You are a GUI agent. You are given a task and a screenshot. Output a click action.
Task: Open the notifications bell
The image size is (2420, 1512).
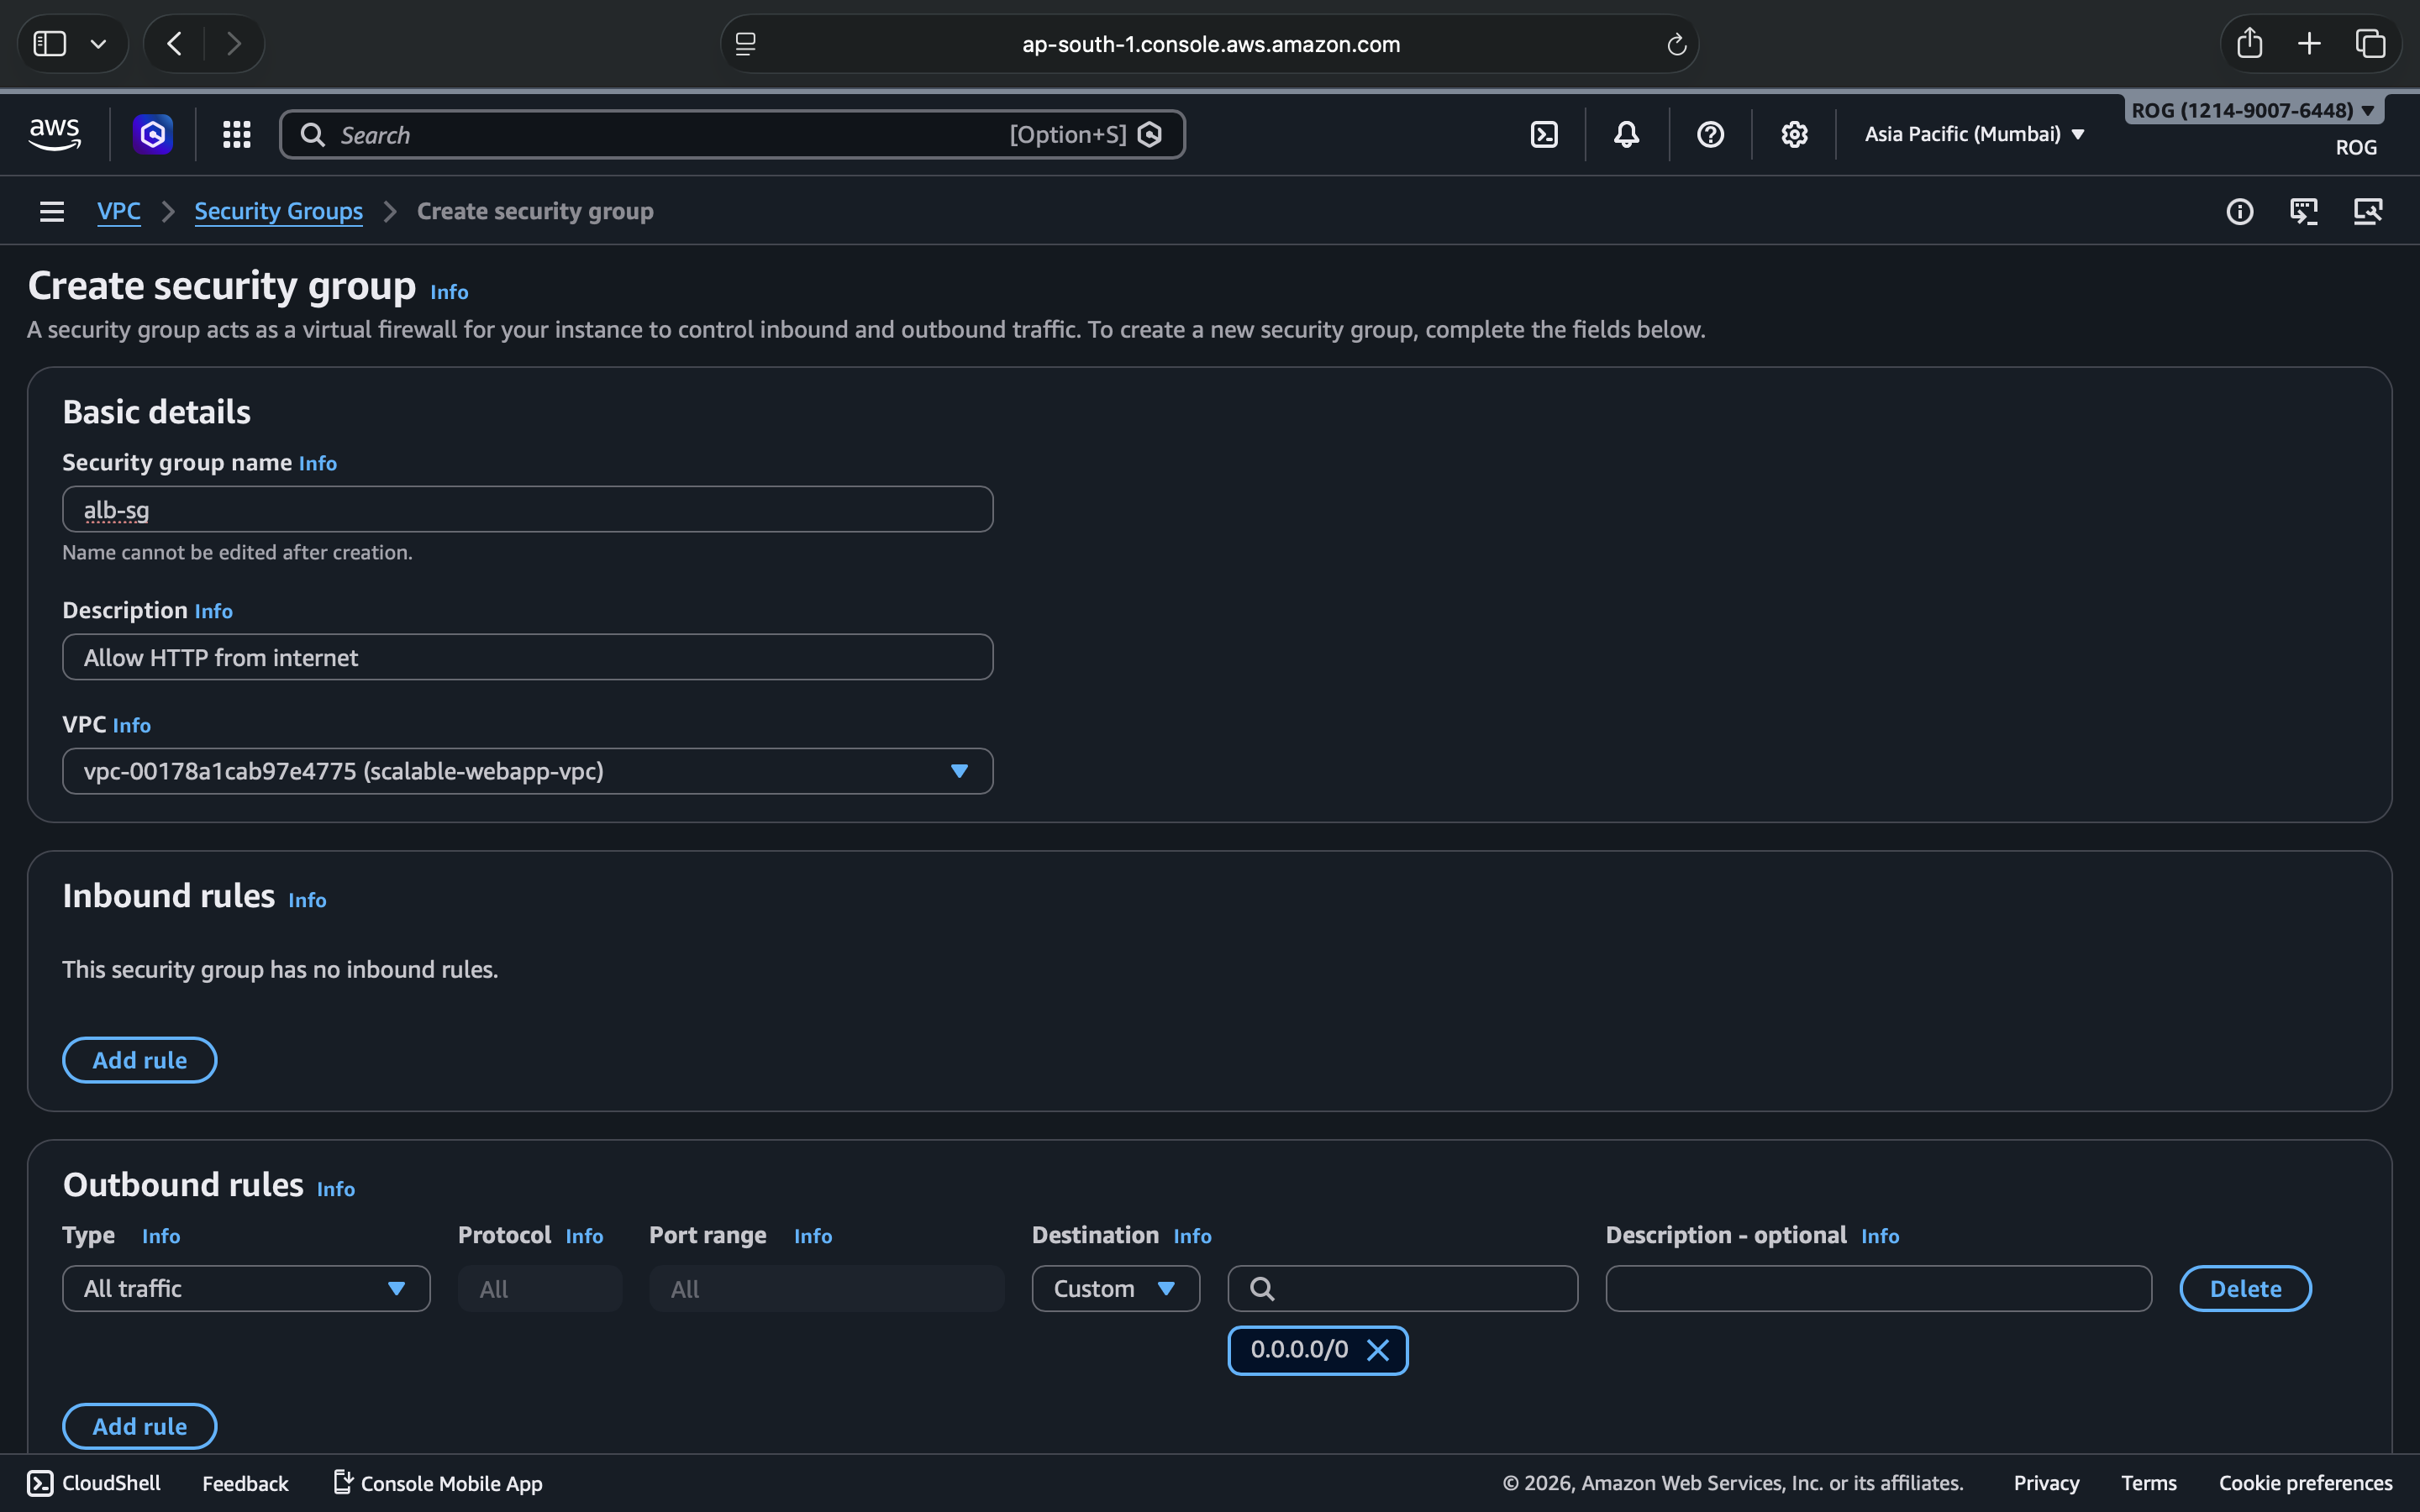click(x=1626, y=134)
